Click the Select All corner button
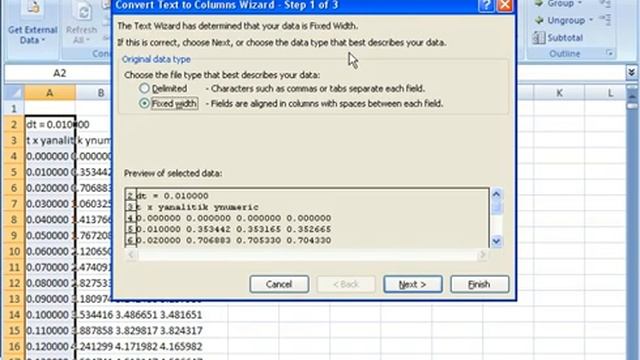This screenshot has width=640, height=360. (14, 93)
